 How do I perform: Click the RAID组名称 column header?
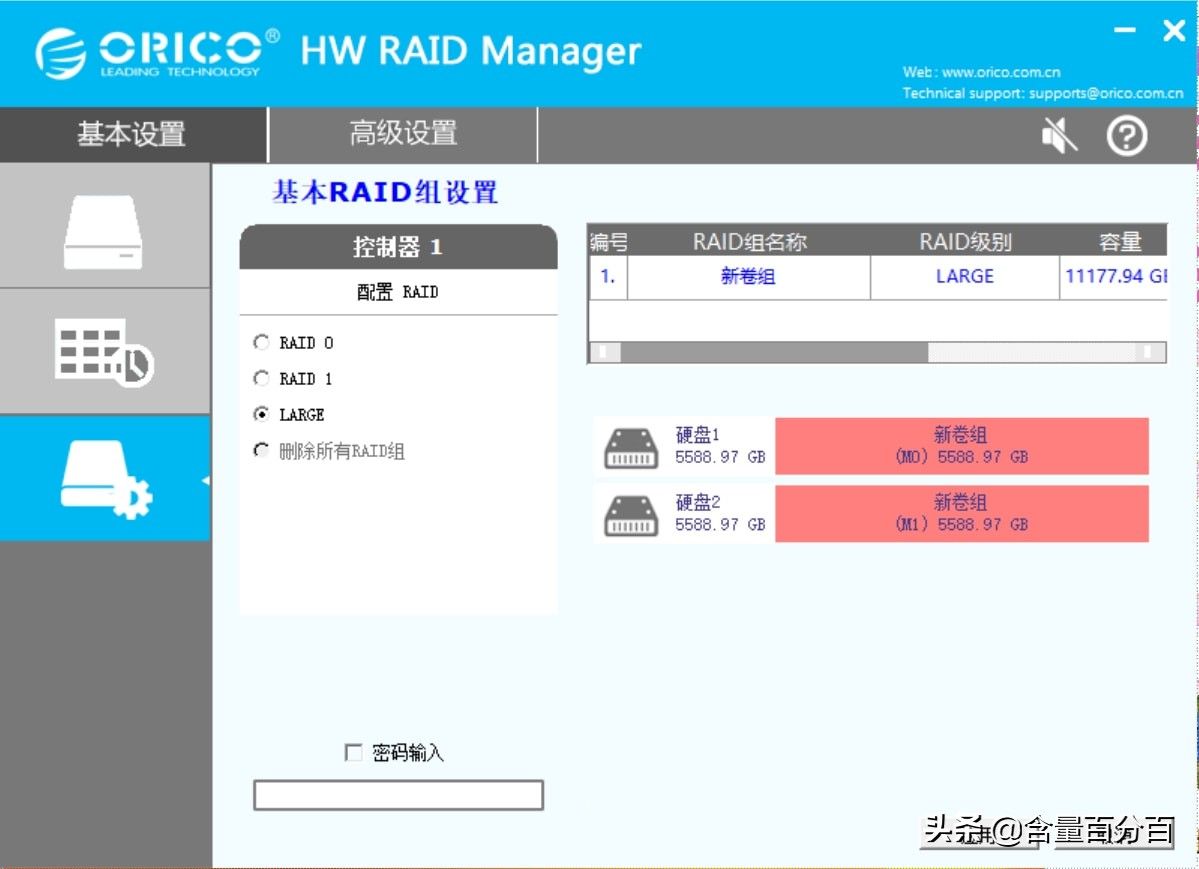(x=749, y=242)
